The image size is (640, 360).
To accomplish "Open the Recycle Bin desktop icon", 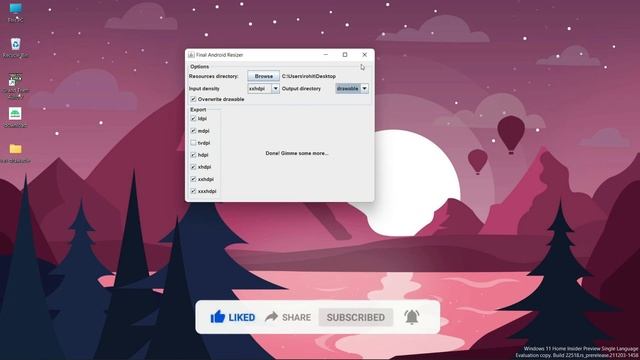I will tap(16, 47).
